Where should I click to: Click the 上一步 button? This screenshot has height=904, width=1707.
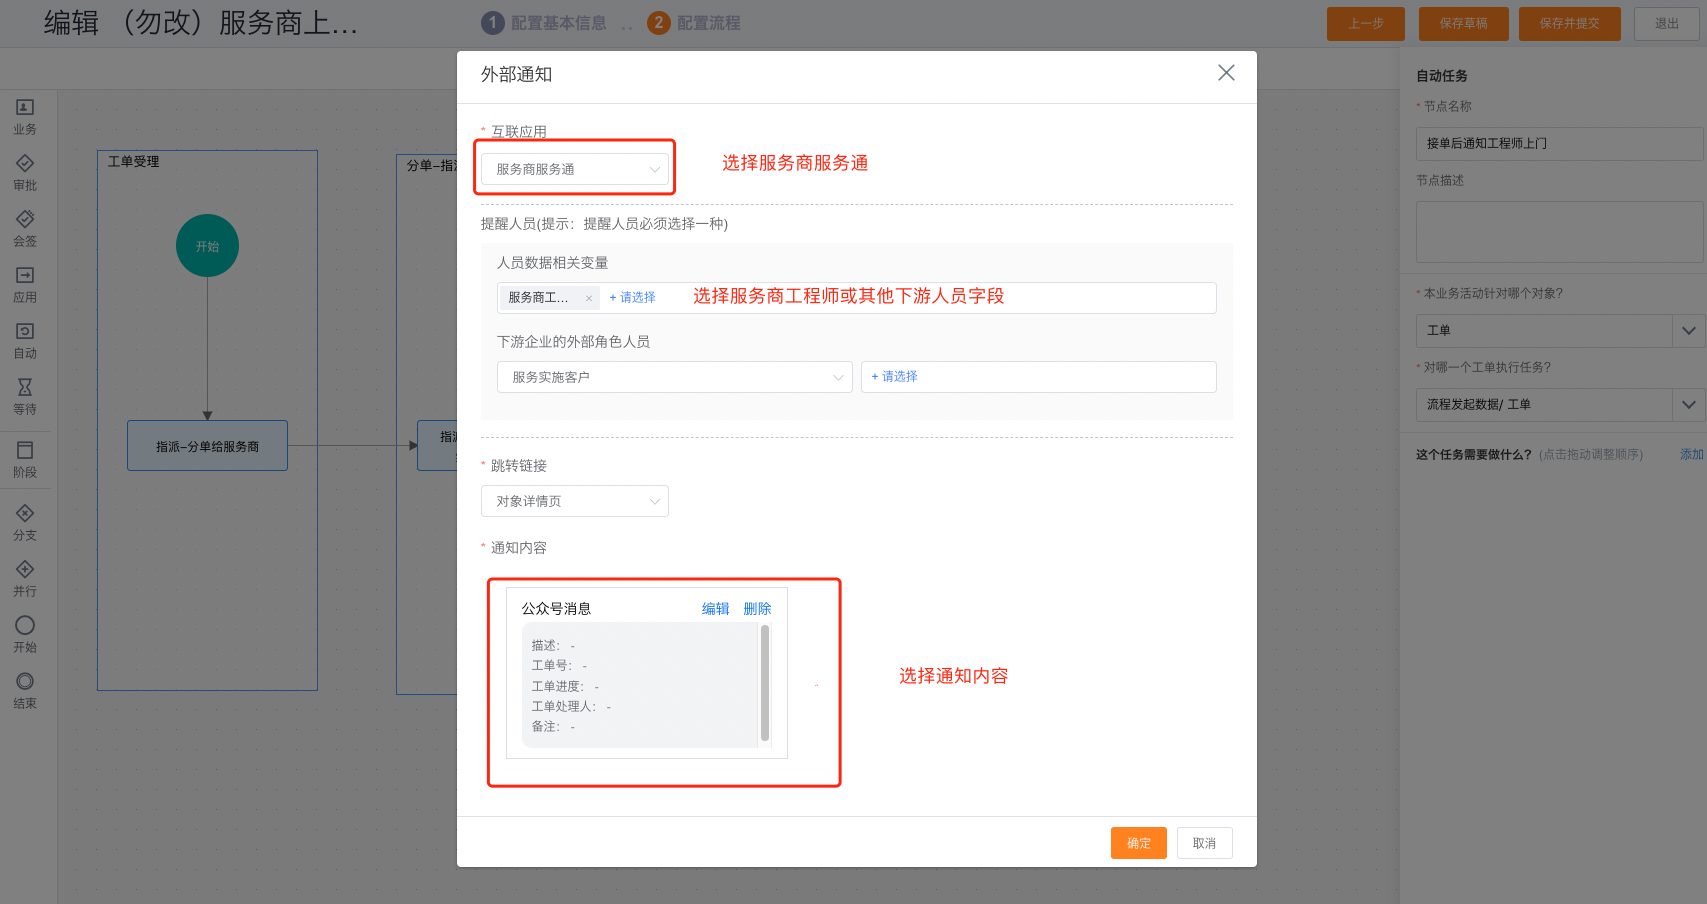[1366, 24]
